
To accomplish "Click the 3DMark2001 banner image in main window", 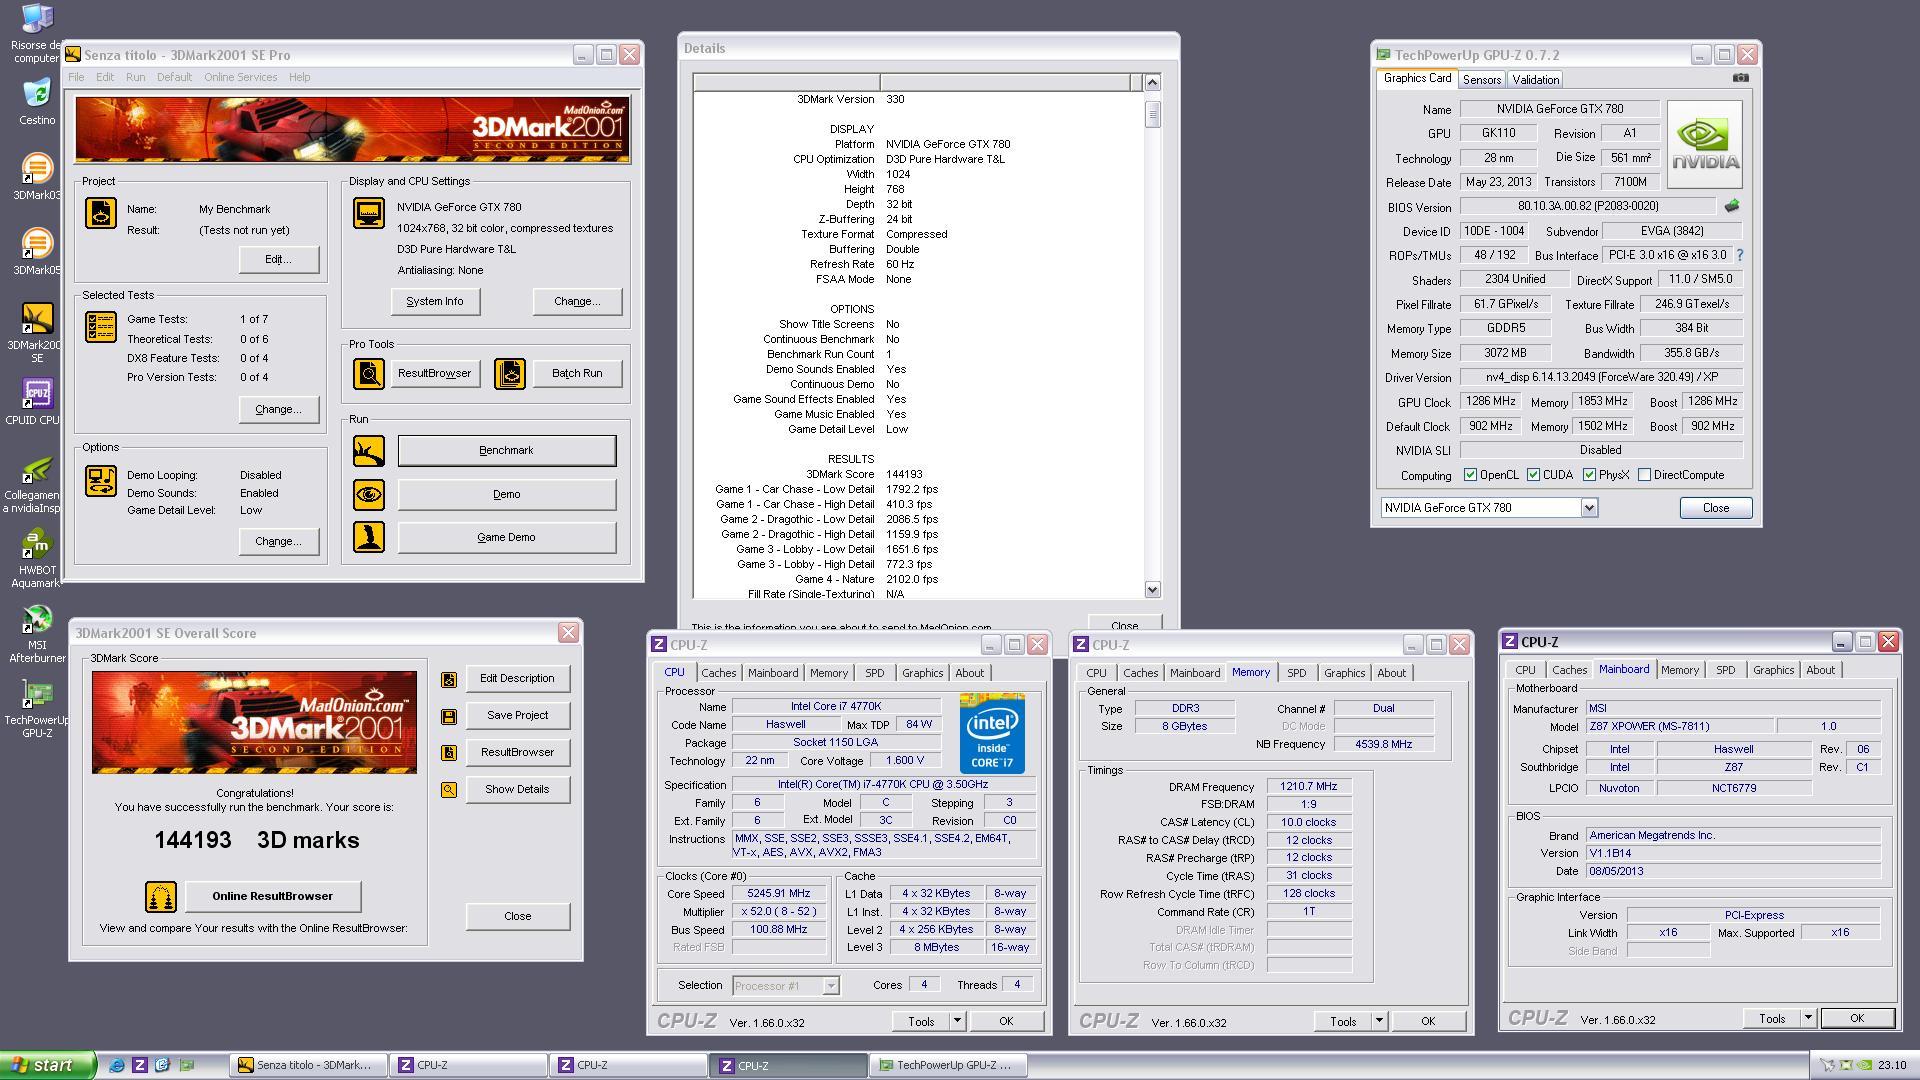I will coord(353,130).
